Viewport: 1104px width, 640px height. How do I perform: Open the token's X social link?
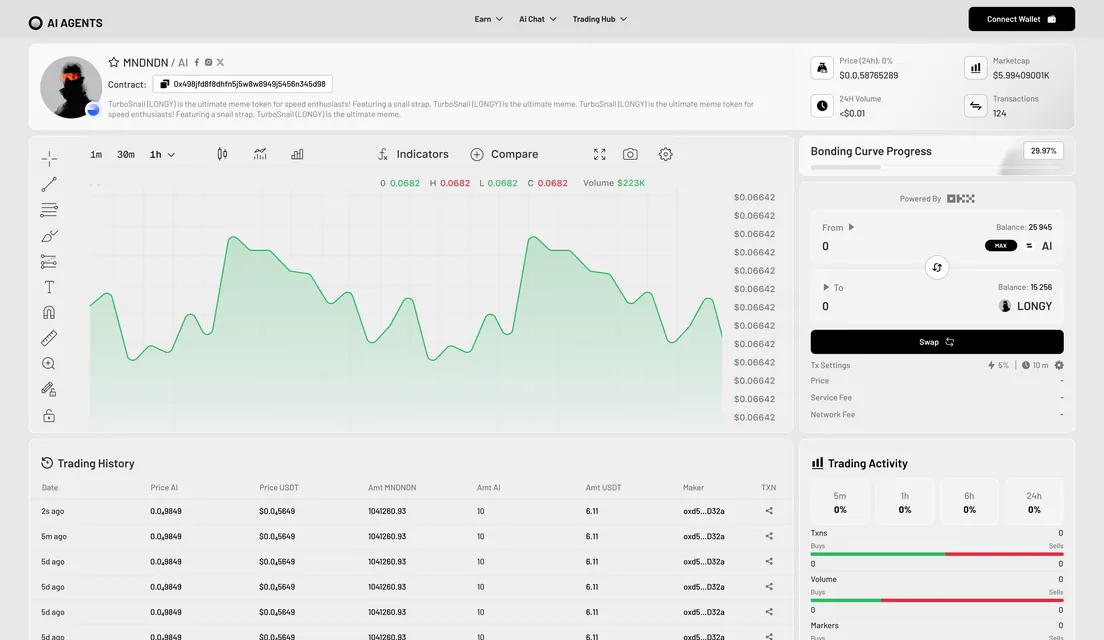click(220, 63)
